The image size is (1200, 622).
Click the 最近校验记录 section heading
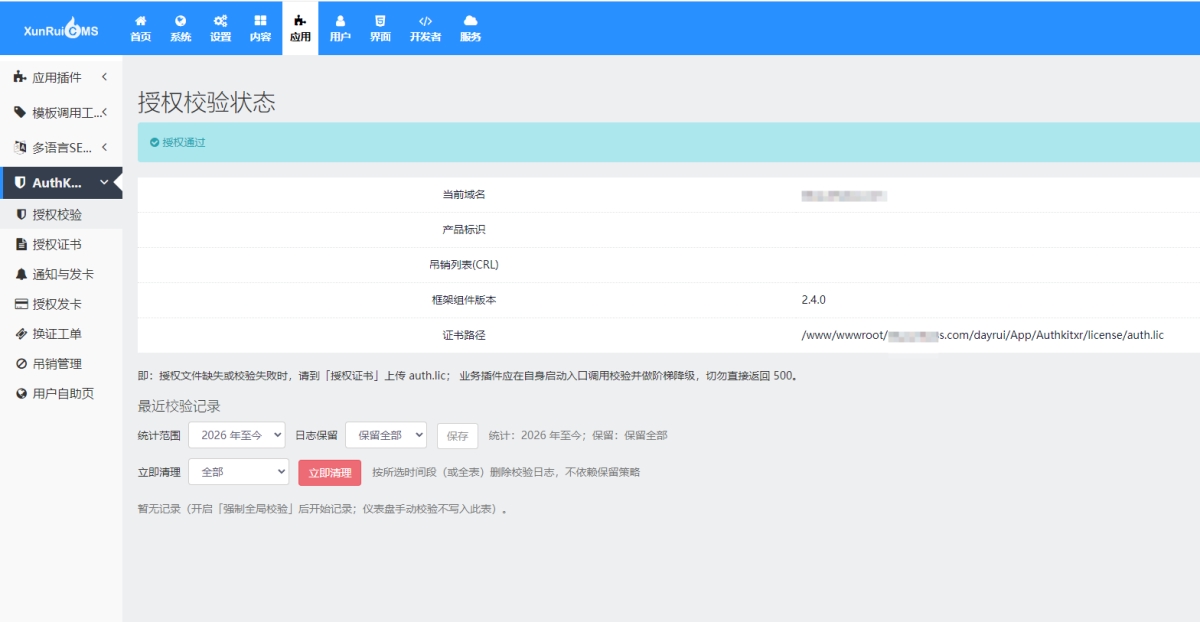tap(179, 406)
